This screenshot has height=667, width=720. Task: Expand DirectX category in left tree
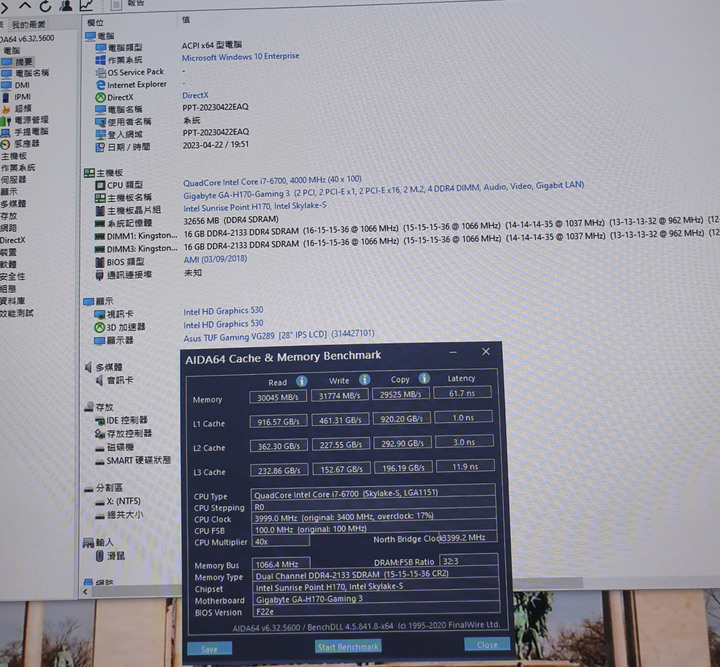coord(13,240)
